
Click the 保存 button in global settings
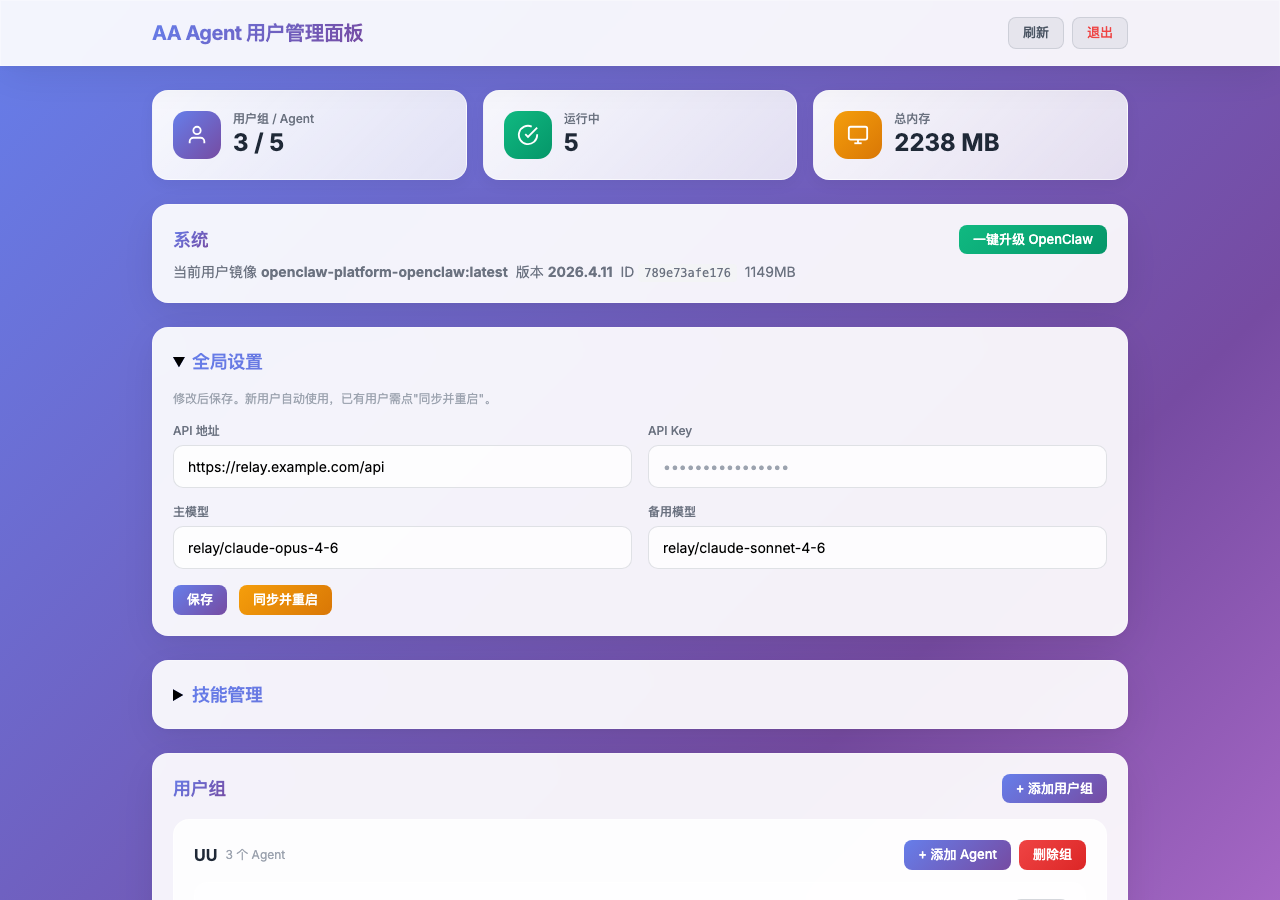click(199, 599)
